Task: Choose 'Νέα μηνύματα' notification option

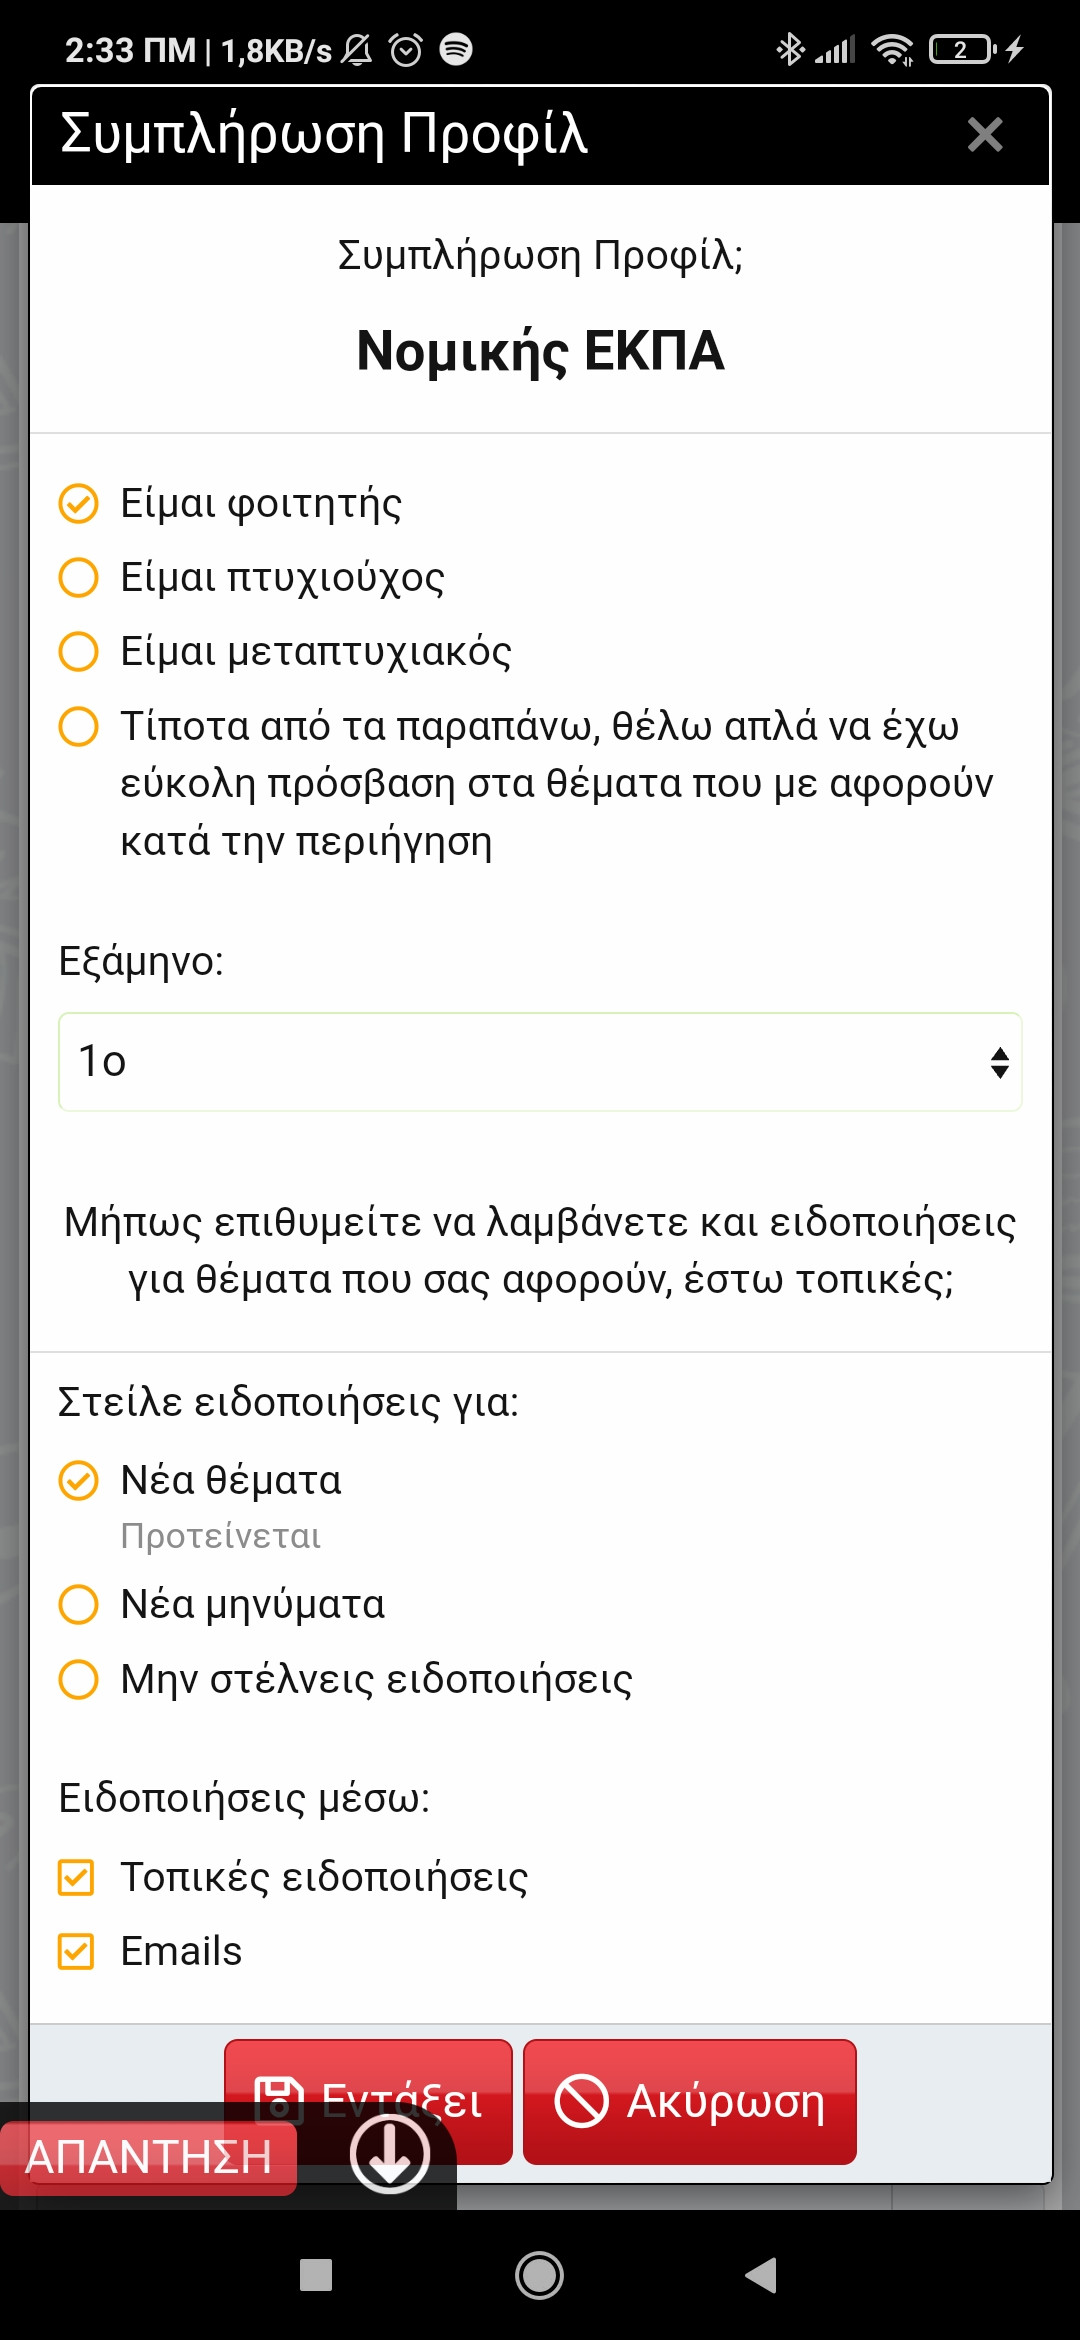Action: [x=79, y=1605]
